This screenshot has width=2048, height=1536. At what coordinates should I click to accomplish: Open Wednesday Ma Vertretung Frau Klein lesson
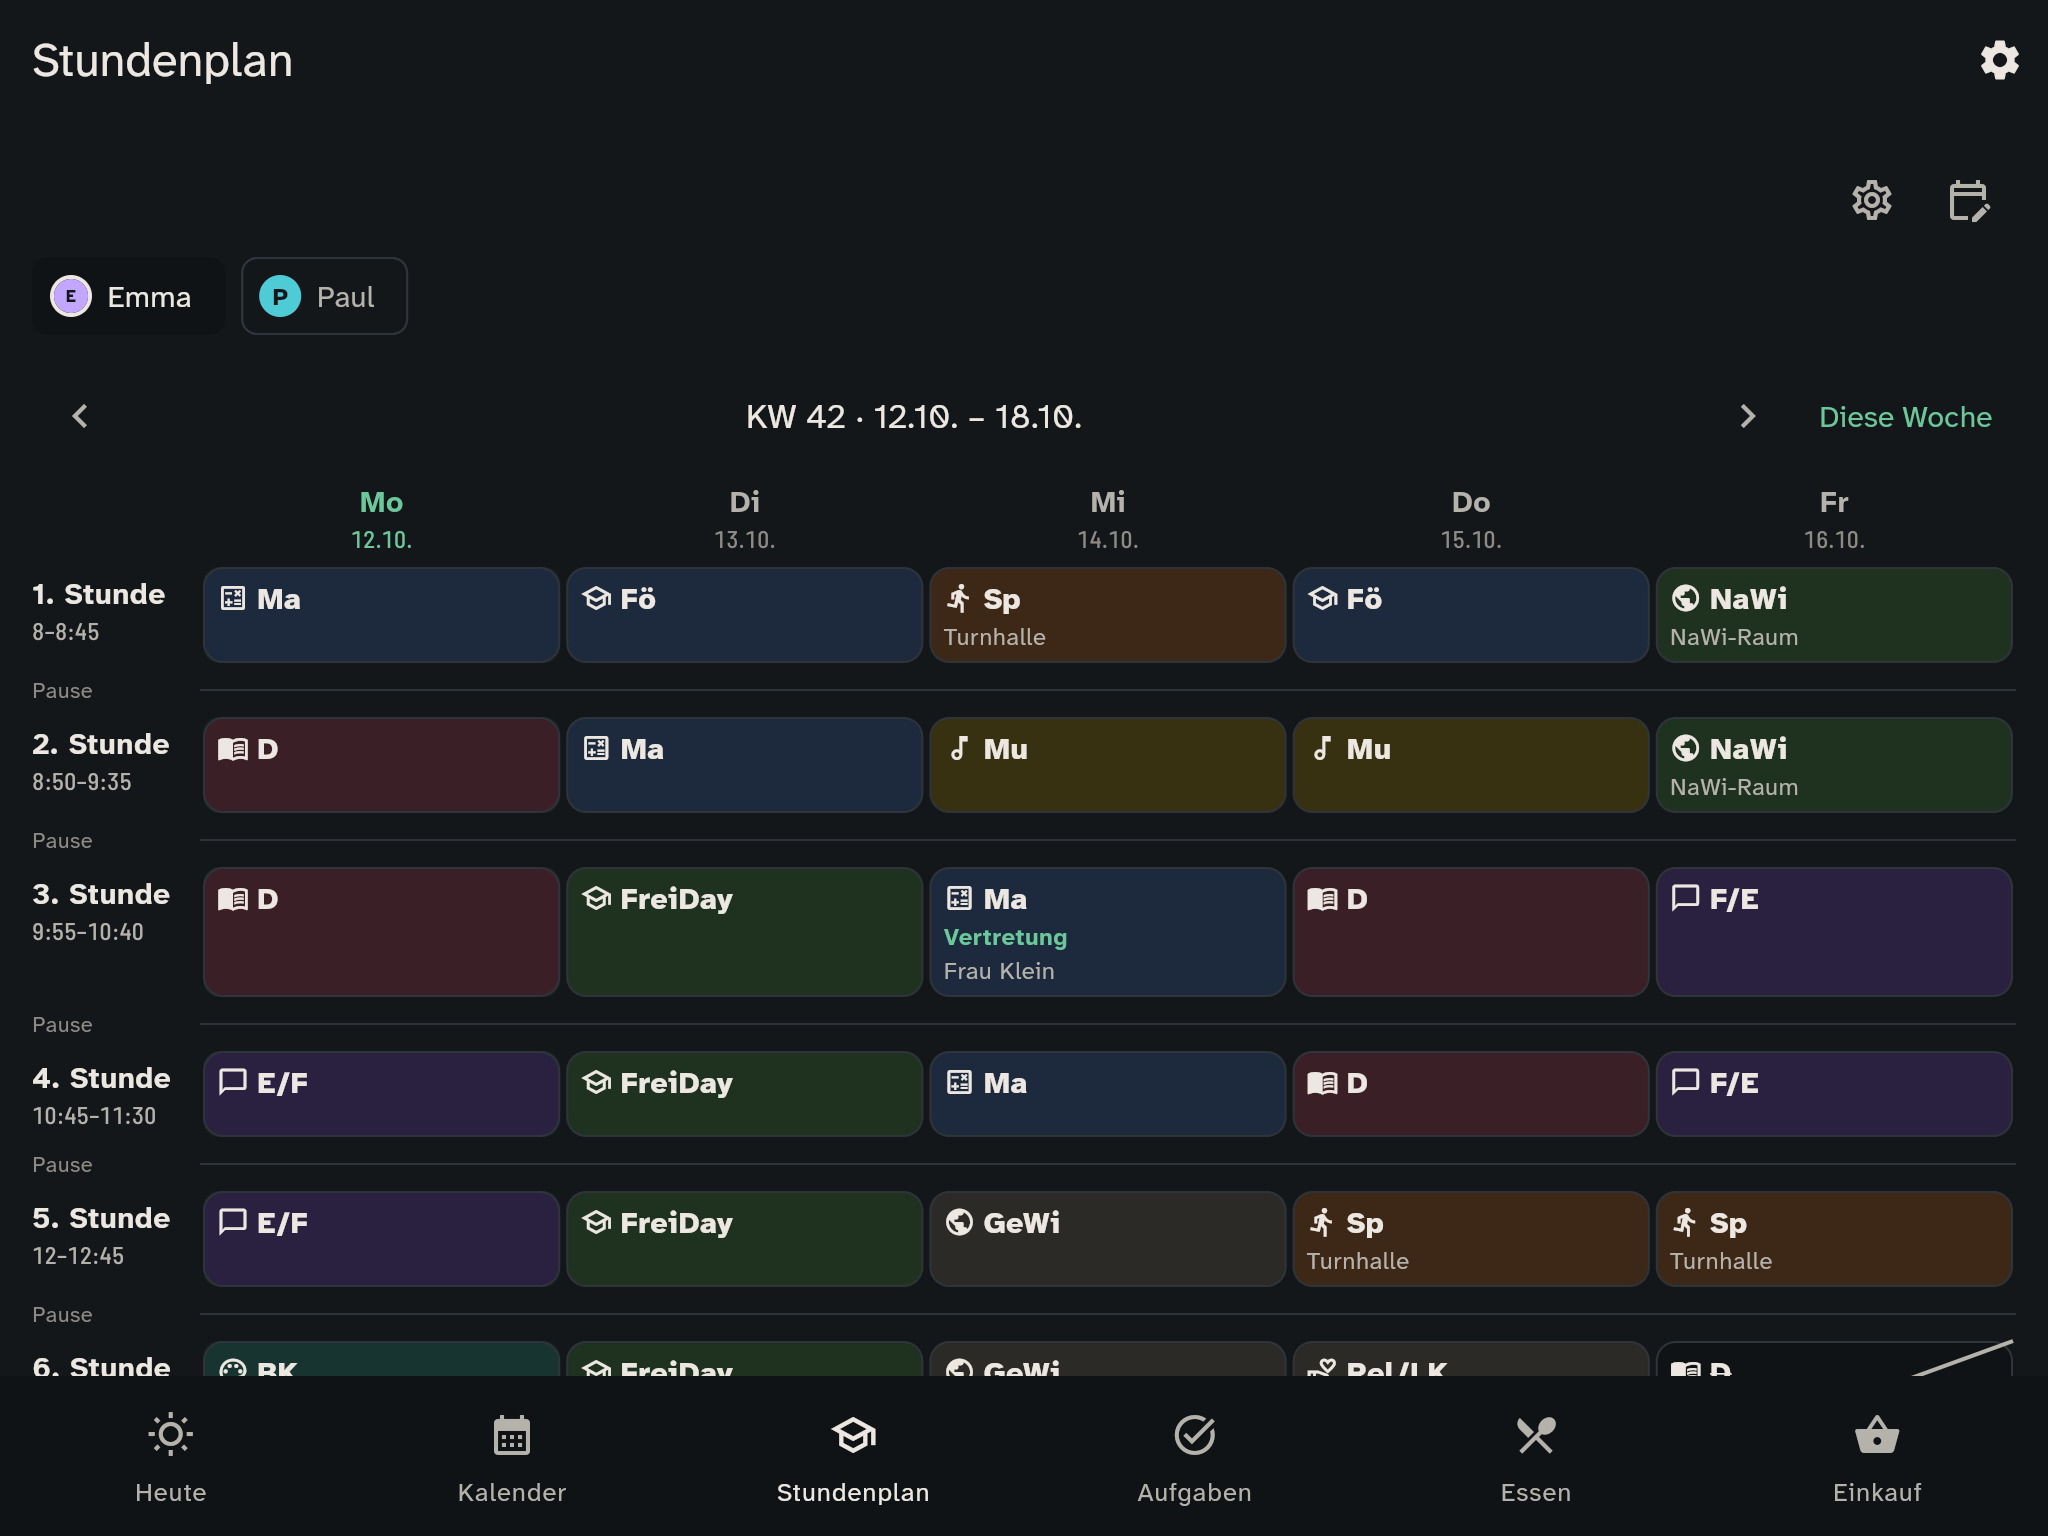pos(1108,932)
